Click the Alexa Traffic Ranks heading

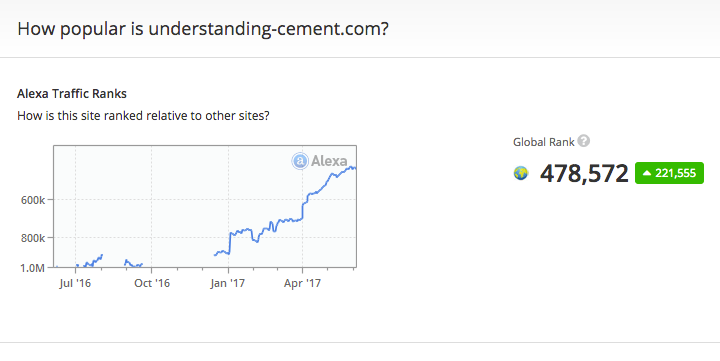click(x=72, y=94)
